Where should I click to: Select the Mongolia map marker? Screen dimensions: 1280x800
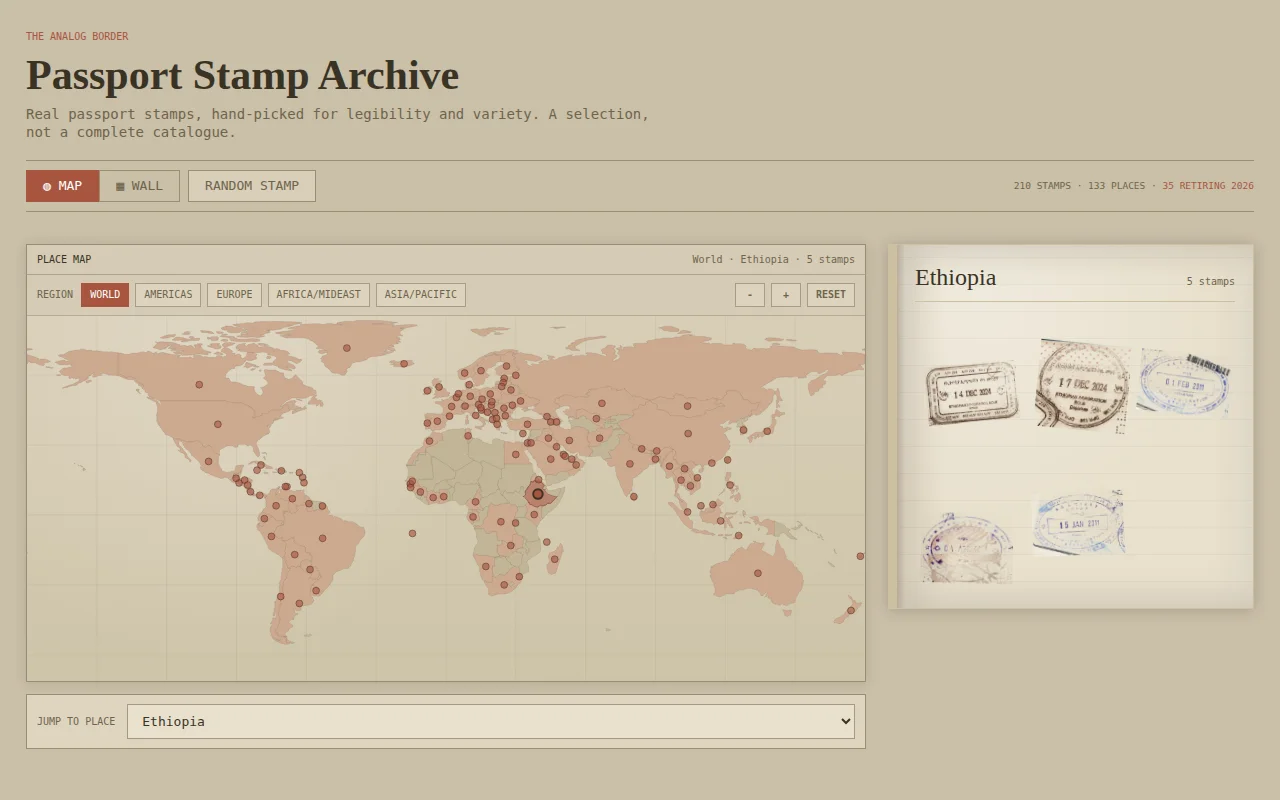[688, 406]
